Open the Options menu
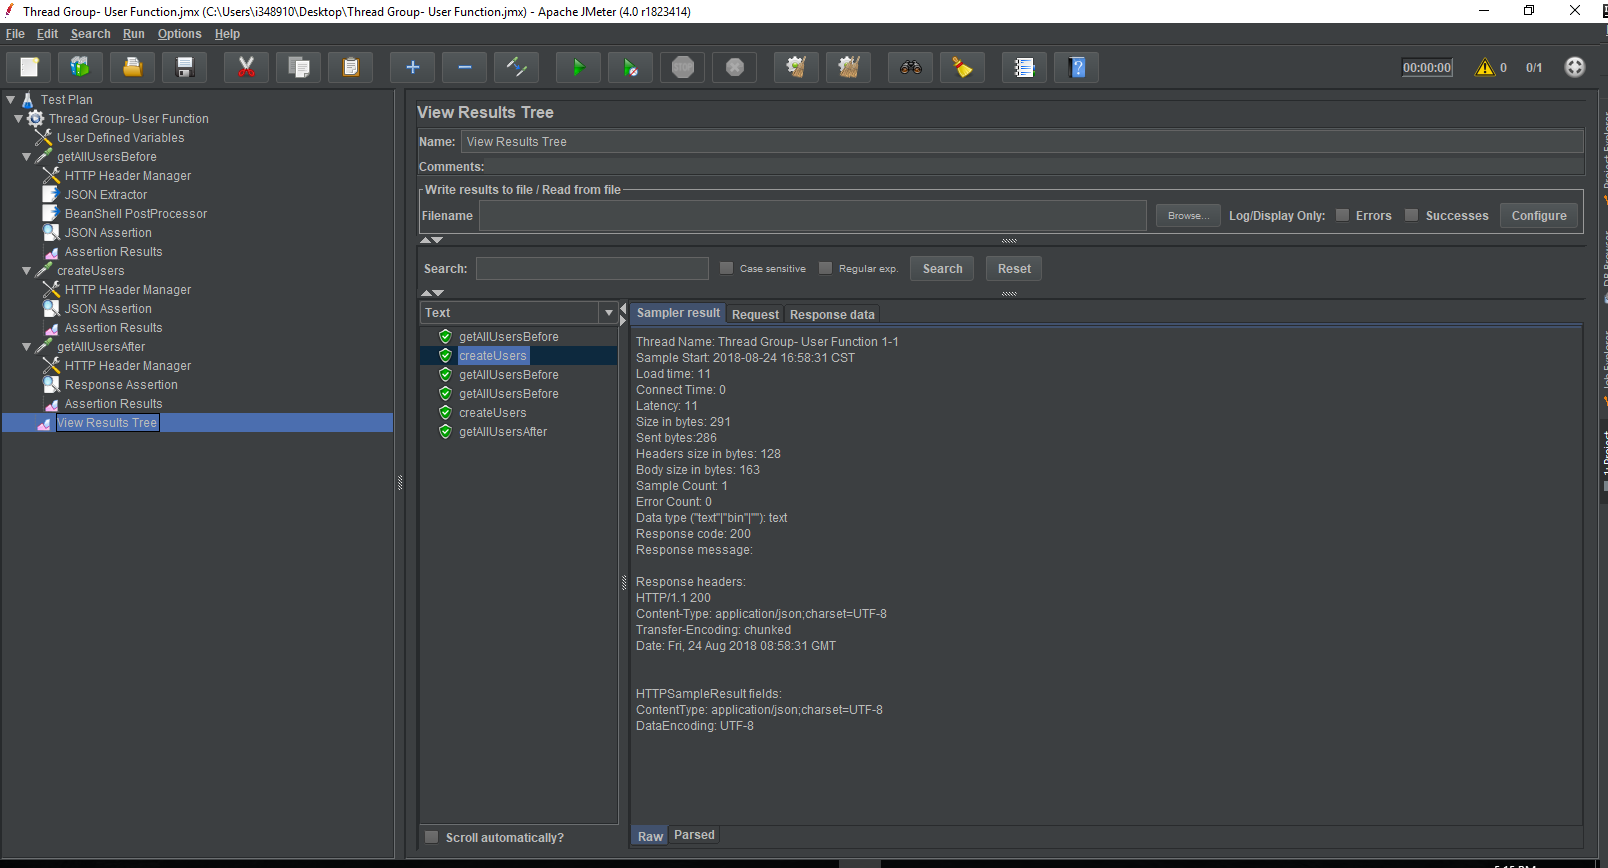Viewport: 1608px width, 868px height. [179, 34]
